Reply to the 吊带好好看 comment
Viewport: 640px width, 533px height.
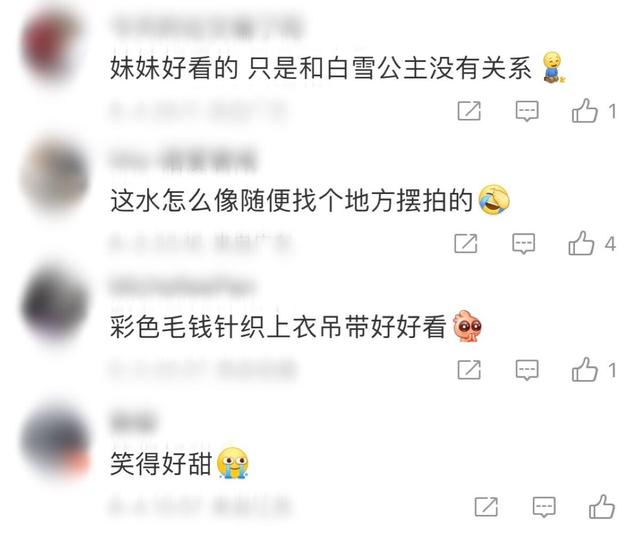click(x=527, y=370)
